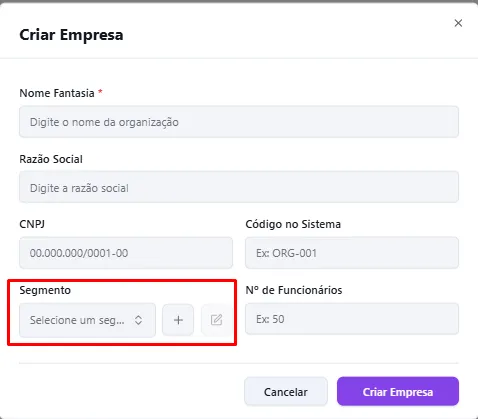Click the Segmento label
Viewport: 478px width, 419px height.
click(45, 290)
